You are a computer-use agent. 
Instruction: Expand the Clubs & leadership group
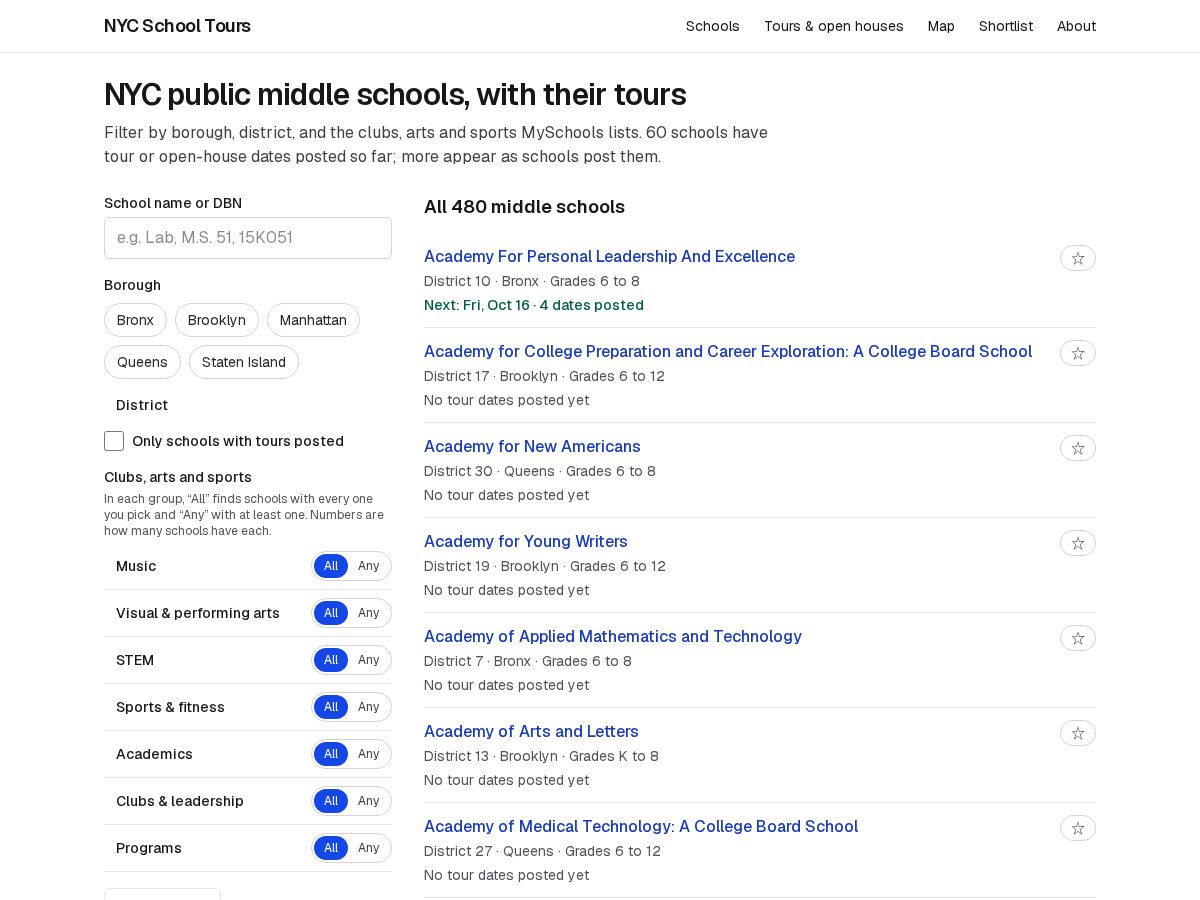[180, 801]
